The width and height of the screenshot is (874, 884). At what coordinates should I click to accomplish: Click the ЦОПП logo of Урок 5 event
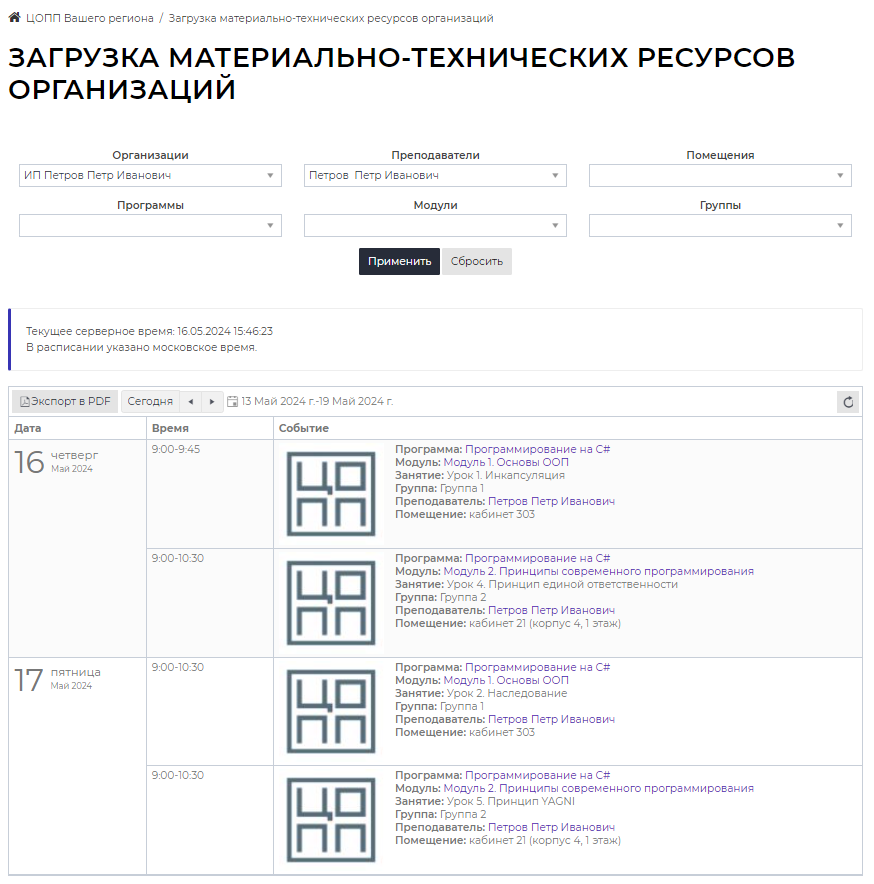click(x=331, y=820)
